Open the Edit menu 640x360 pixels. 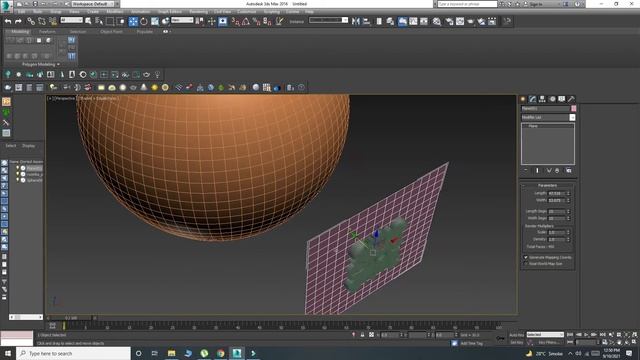pos(22,12)
